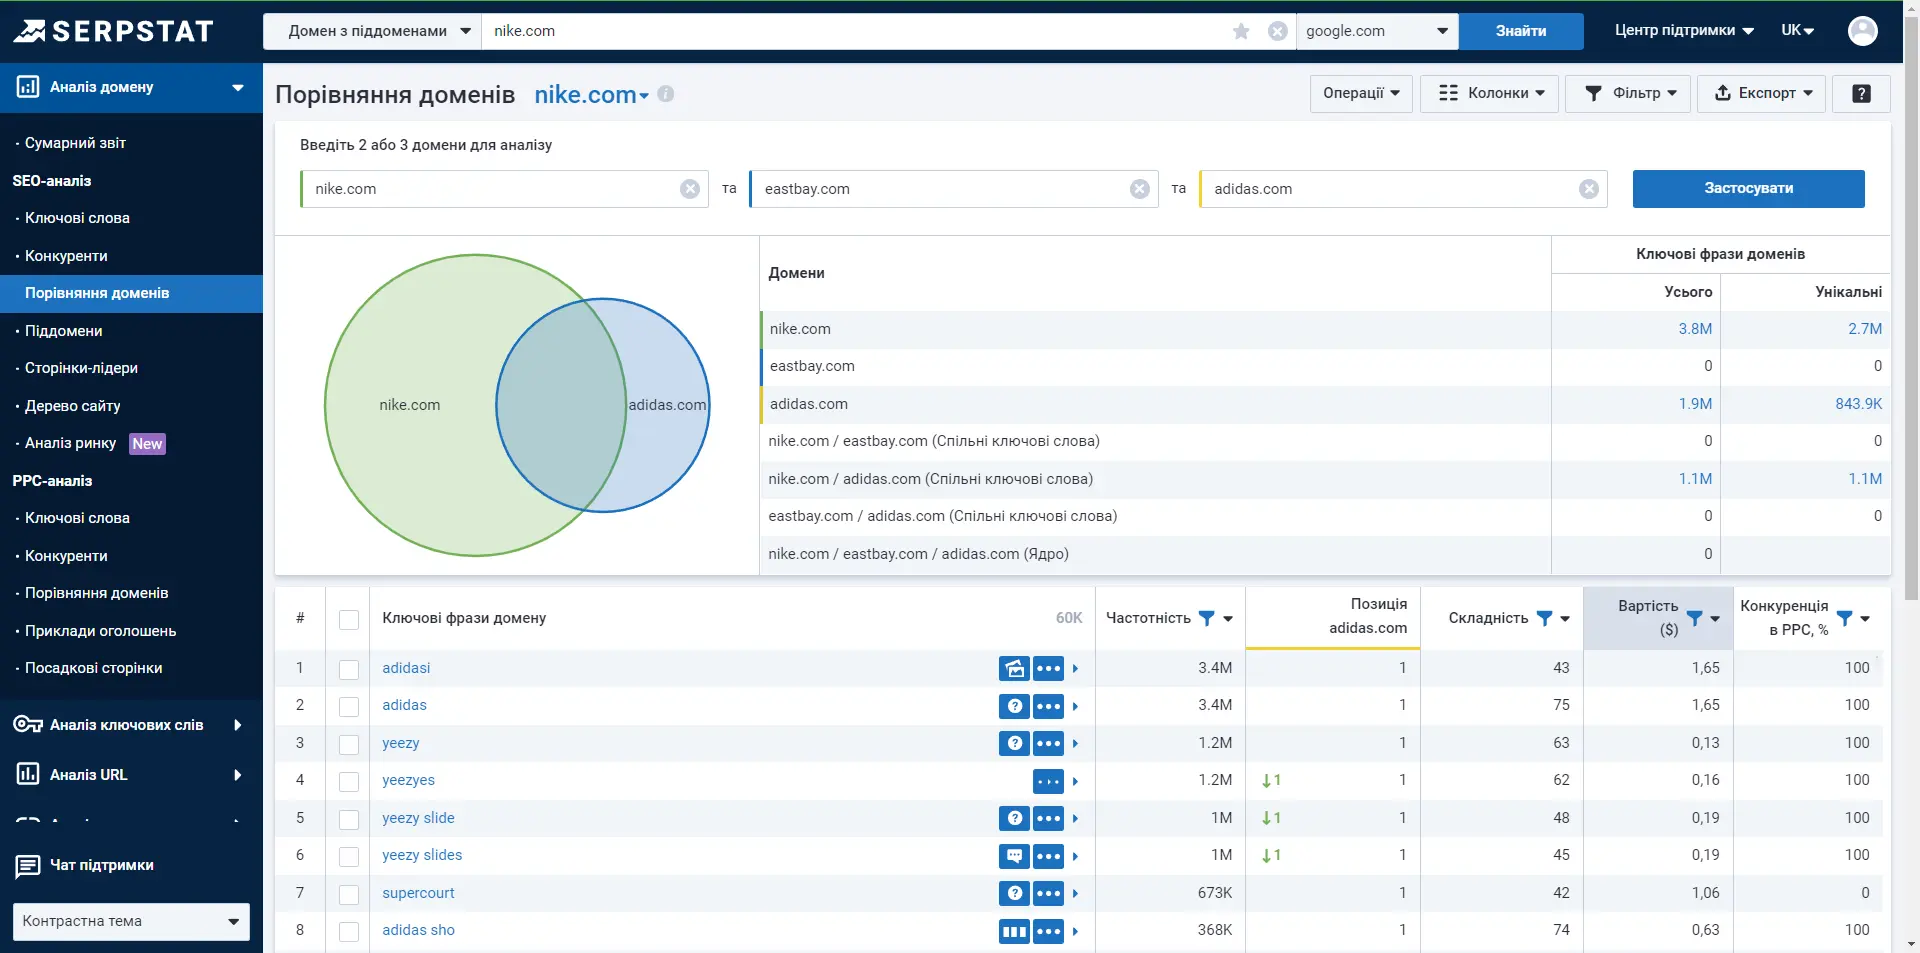The height and width of the screenshot is (953, 1920).
Task: Open the three-dots menu for adidas sho
Action: 1048,931
